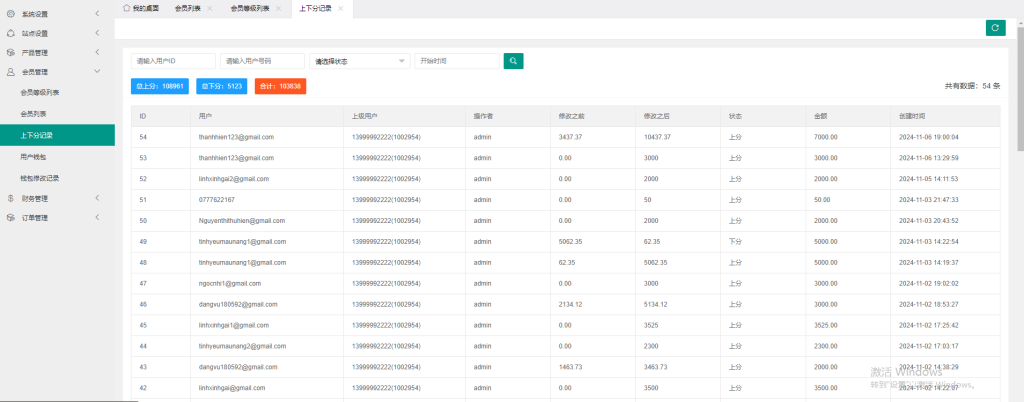Click amount 3525.00 in row 45
This screenshot has width=1024, height=402.
coord(826,325)
